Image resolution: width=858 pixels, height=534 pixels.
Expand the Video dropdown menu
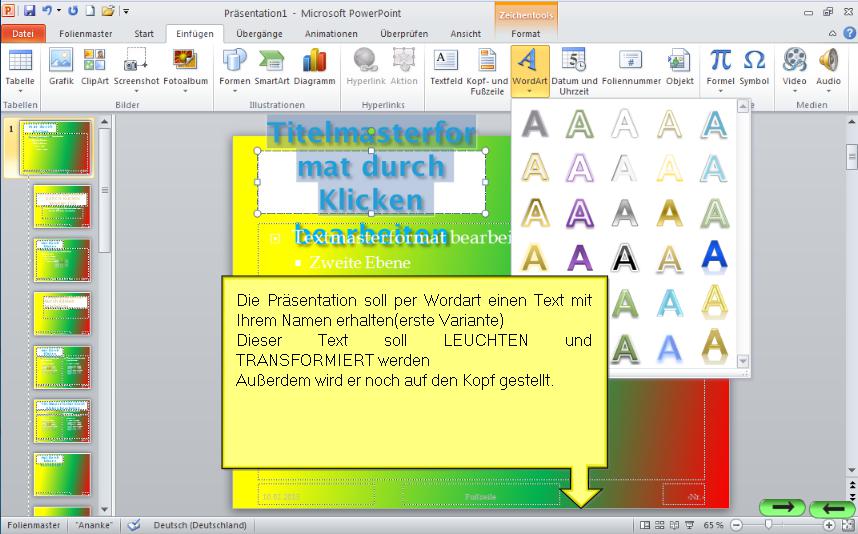(x=794, y=91)
